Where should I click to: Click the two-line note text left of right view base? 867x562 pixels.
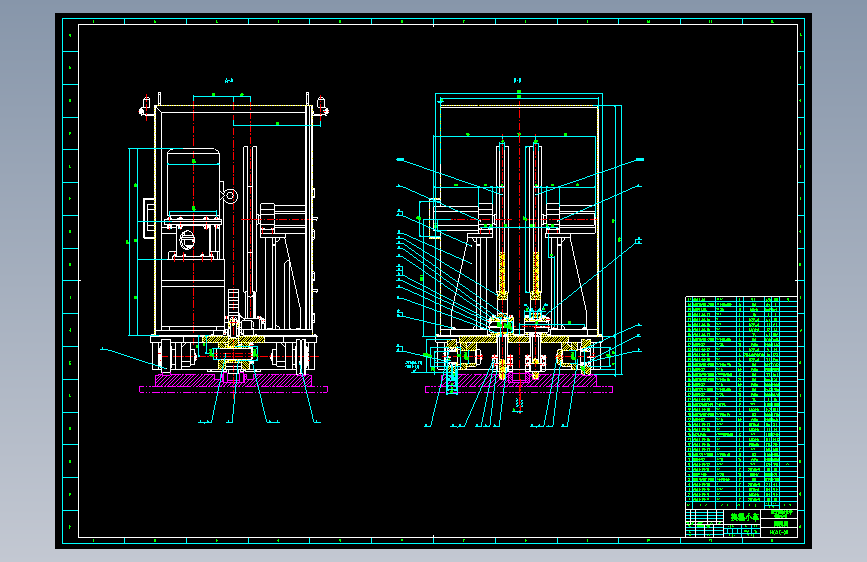pyautogui.click(x=414, y=365)
